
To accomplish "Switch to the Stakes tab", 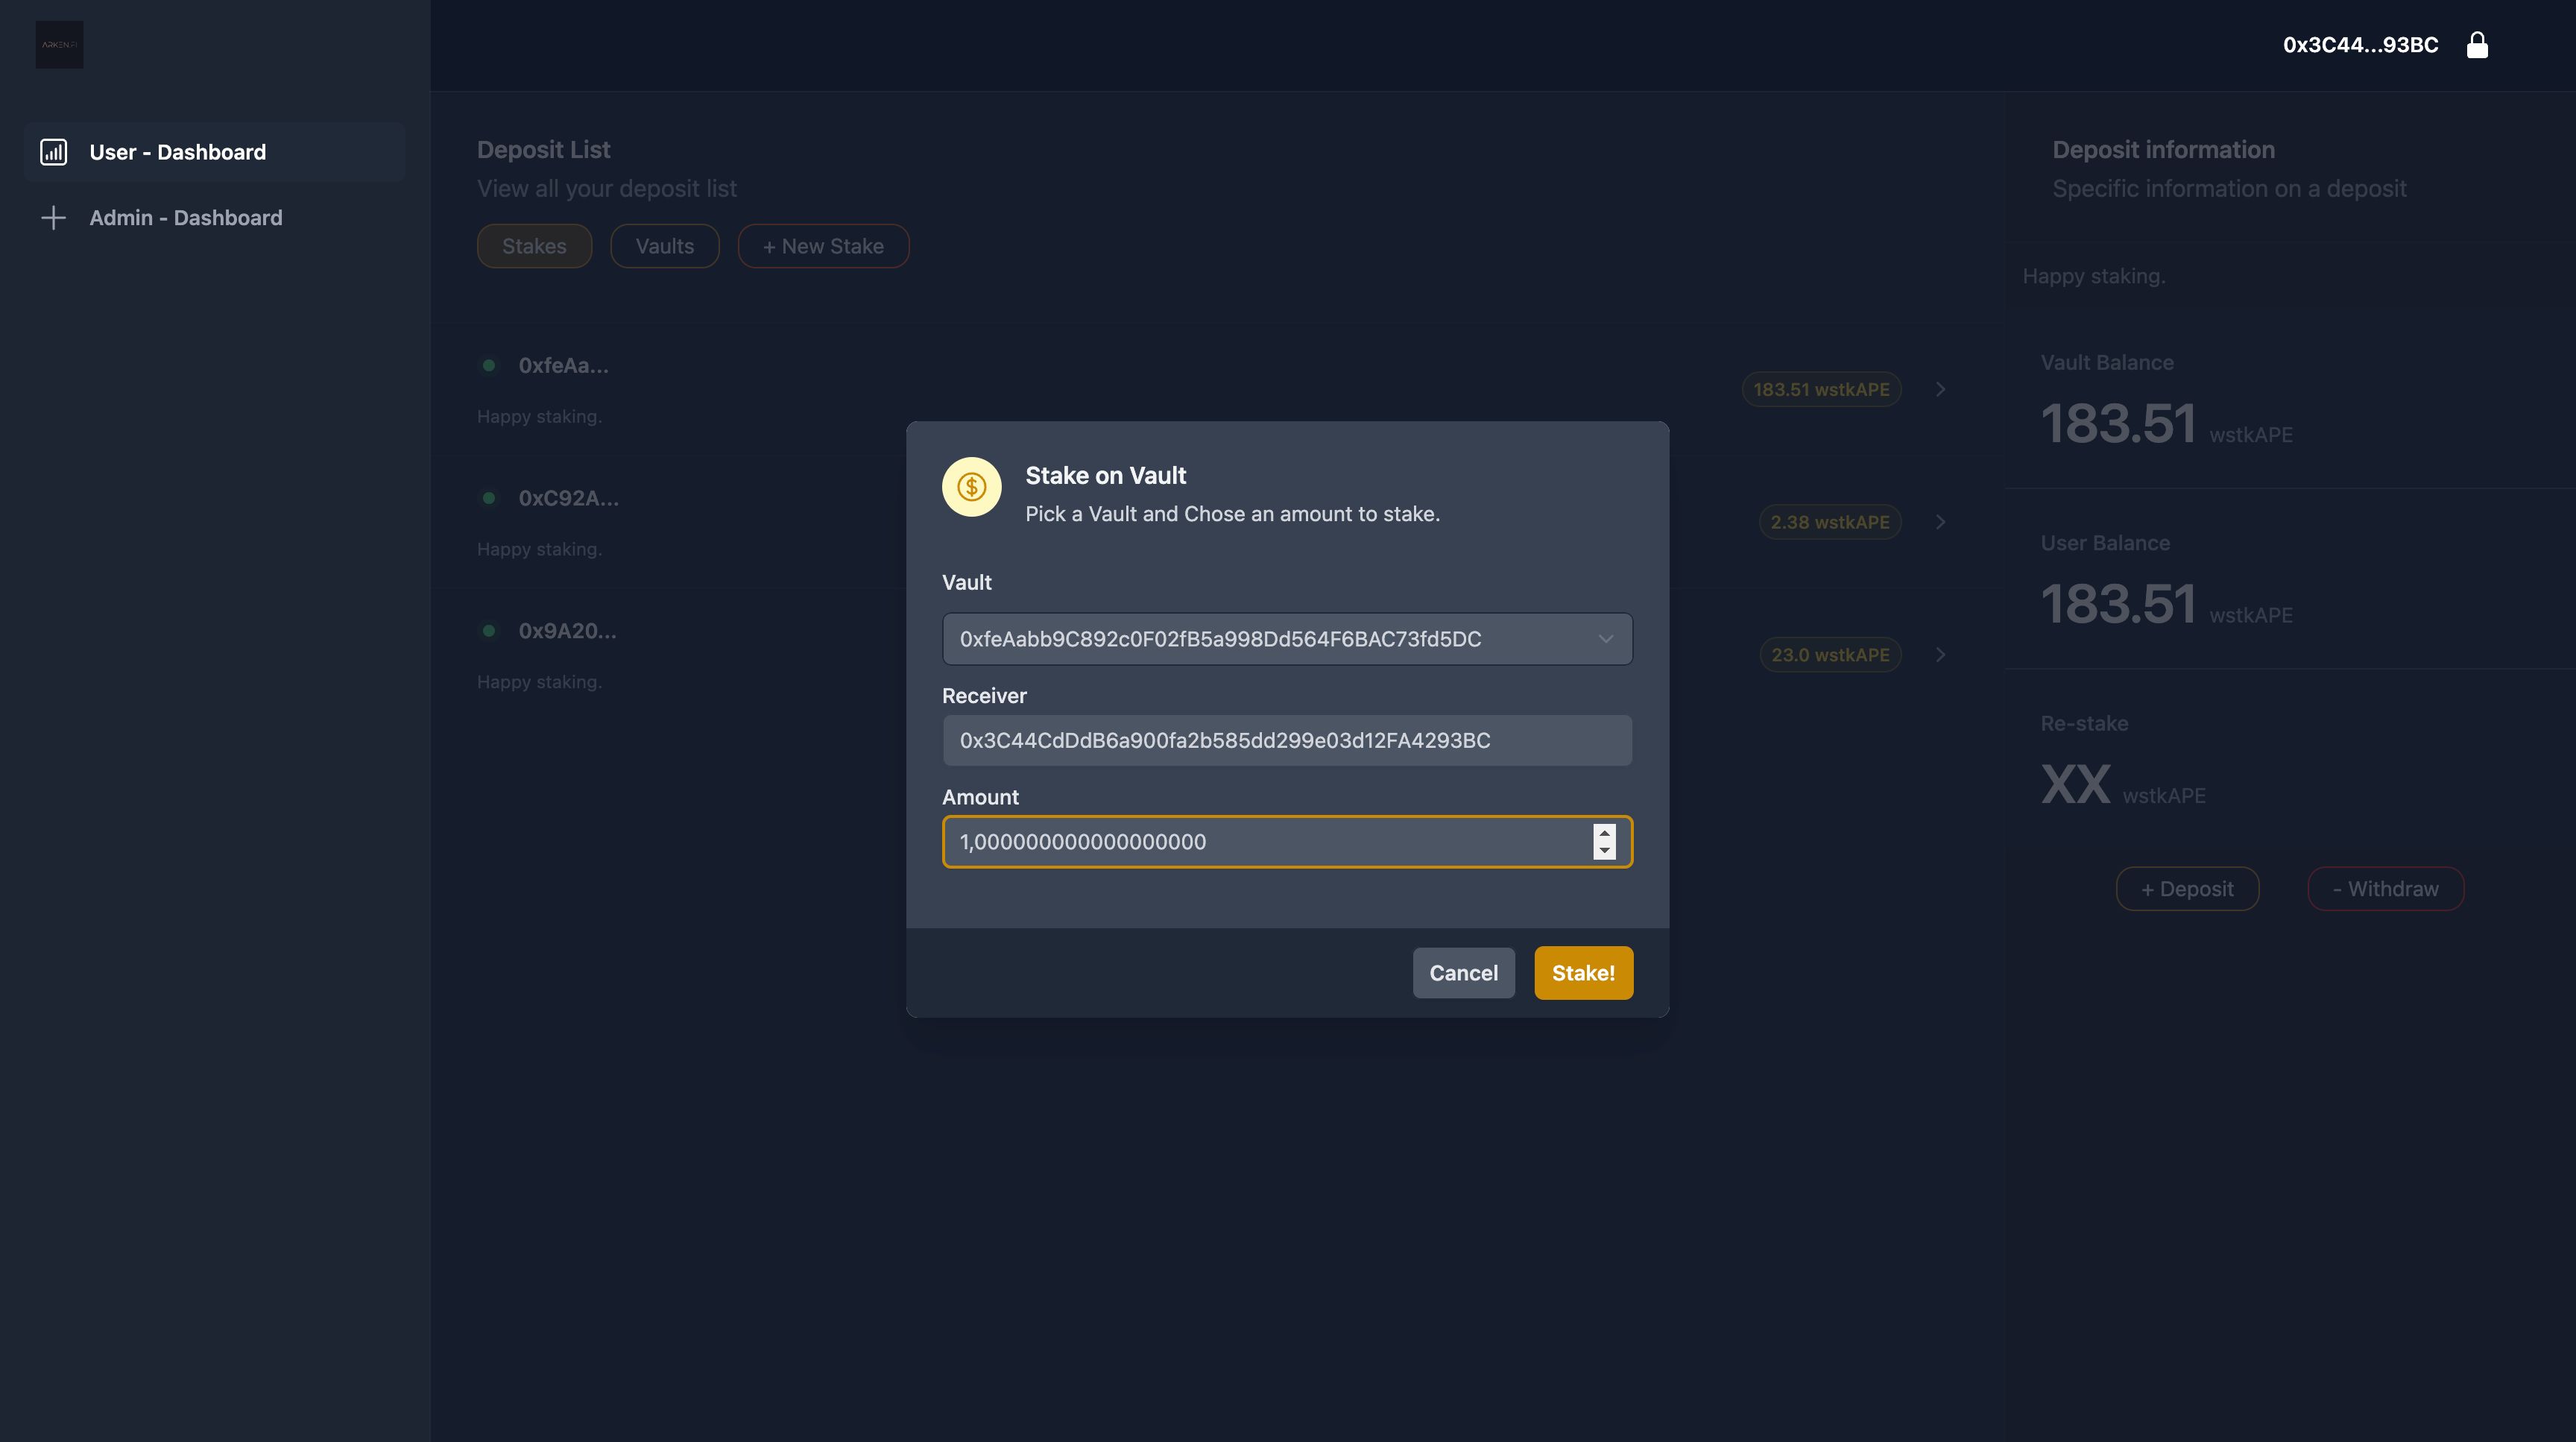I will click(x=534, y=246).
